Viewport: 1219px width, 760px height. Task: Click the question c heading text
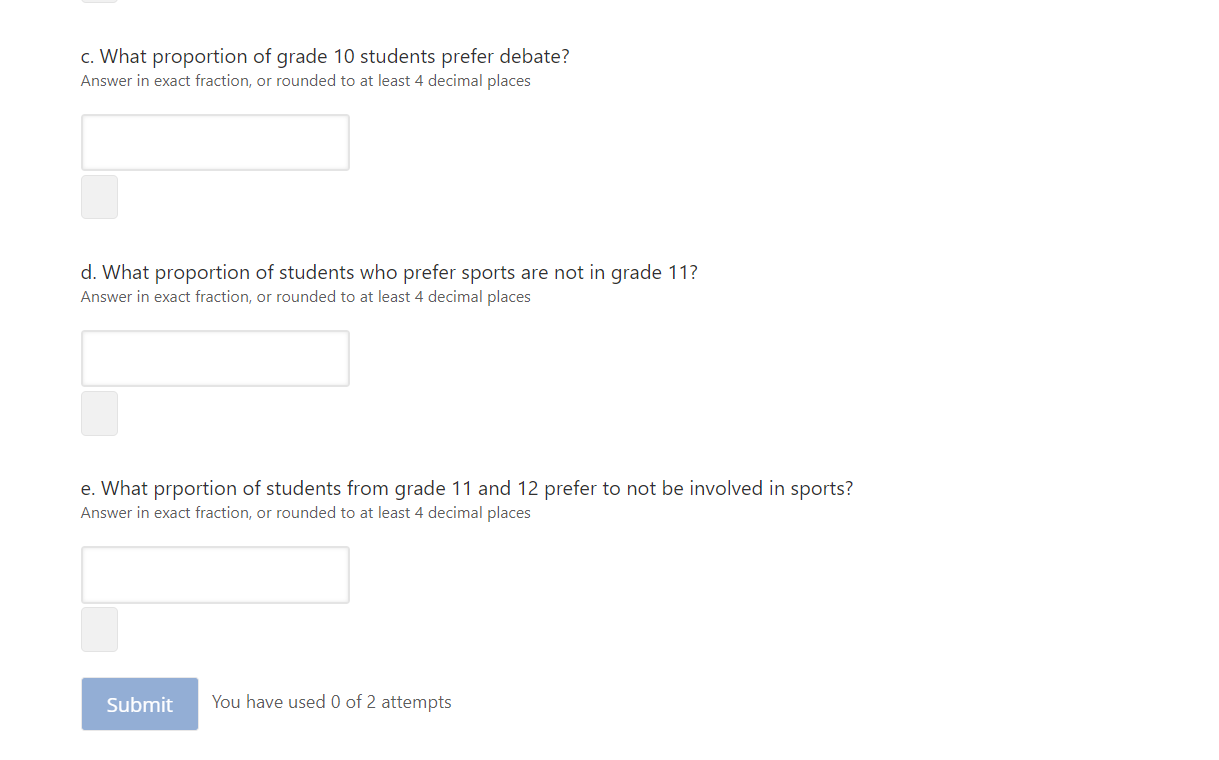pyautogui.click(x=325, y=56)
